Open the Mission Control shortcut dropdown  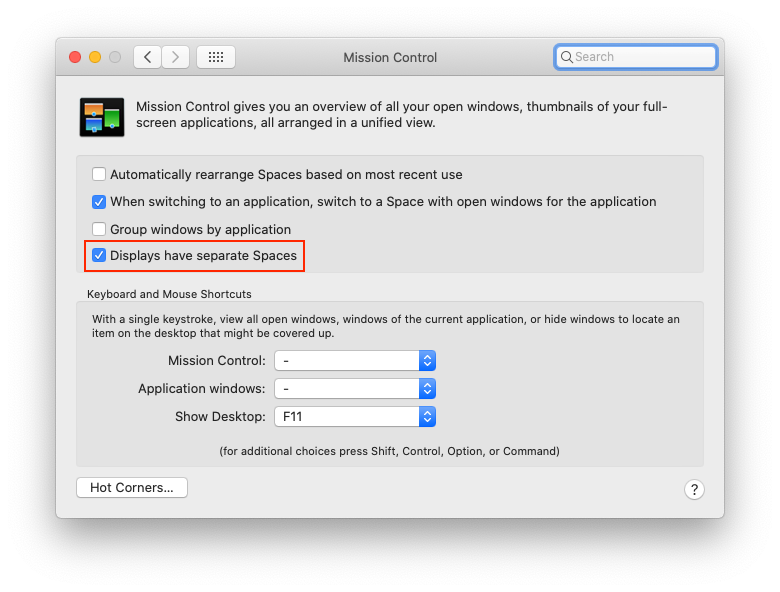(355, 361)
